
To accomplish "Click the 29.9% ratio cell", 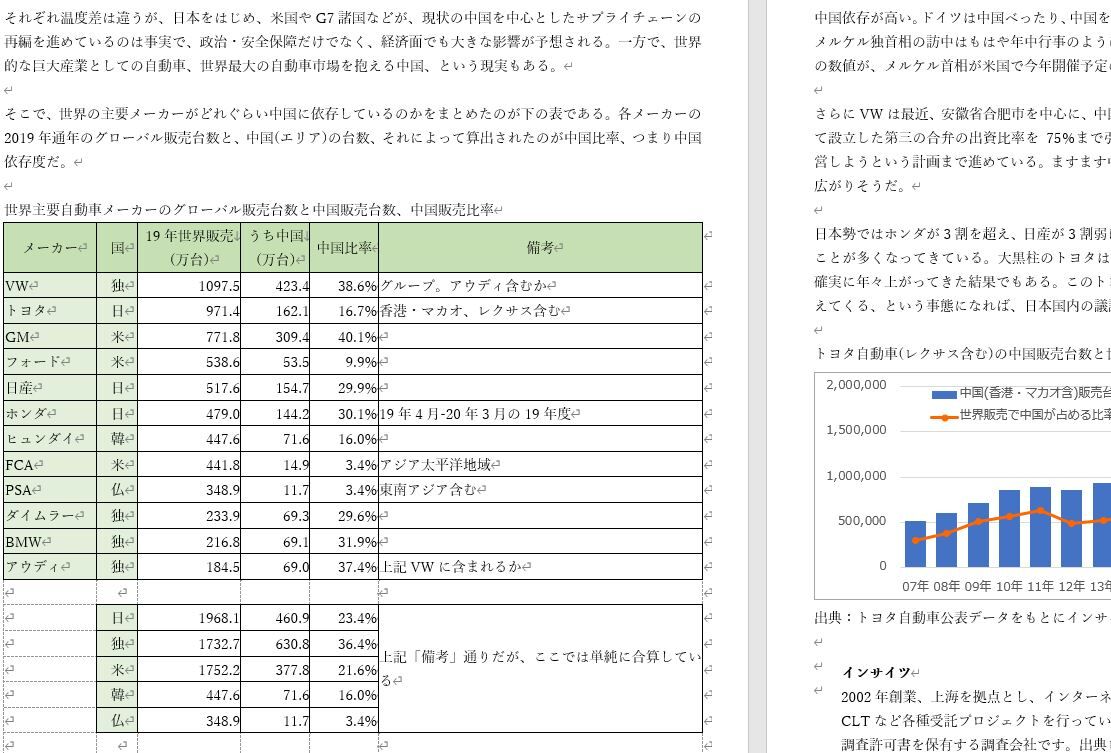I will 344,387.
